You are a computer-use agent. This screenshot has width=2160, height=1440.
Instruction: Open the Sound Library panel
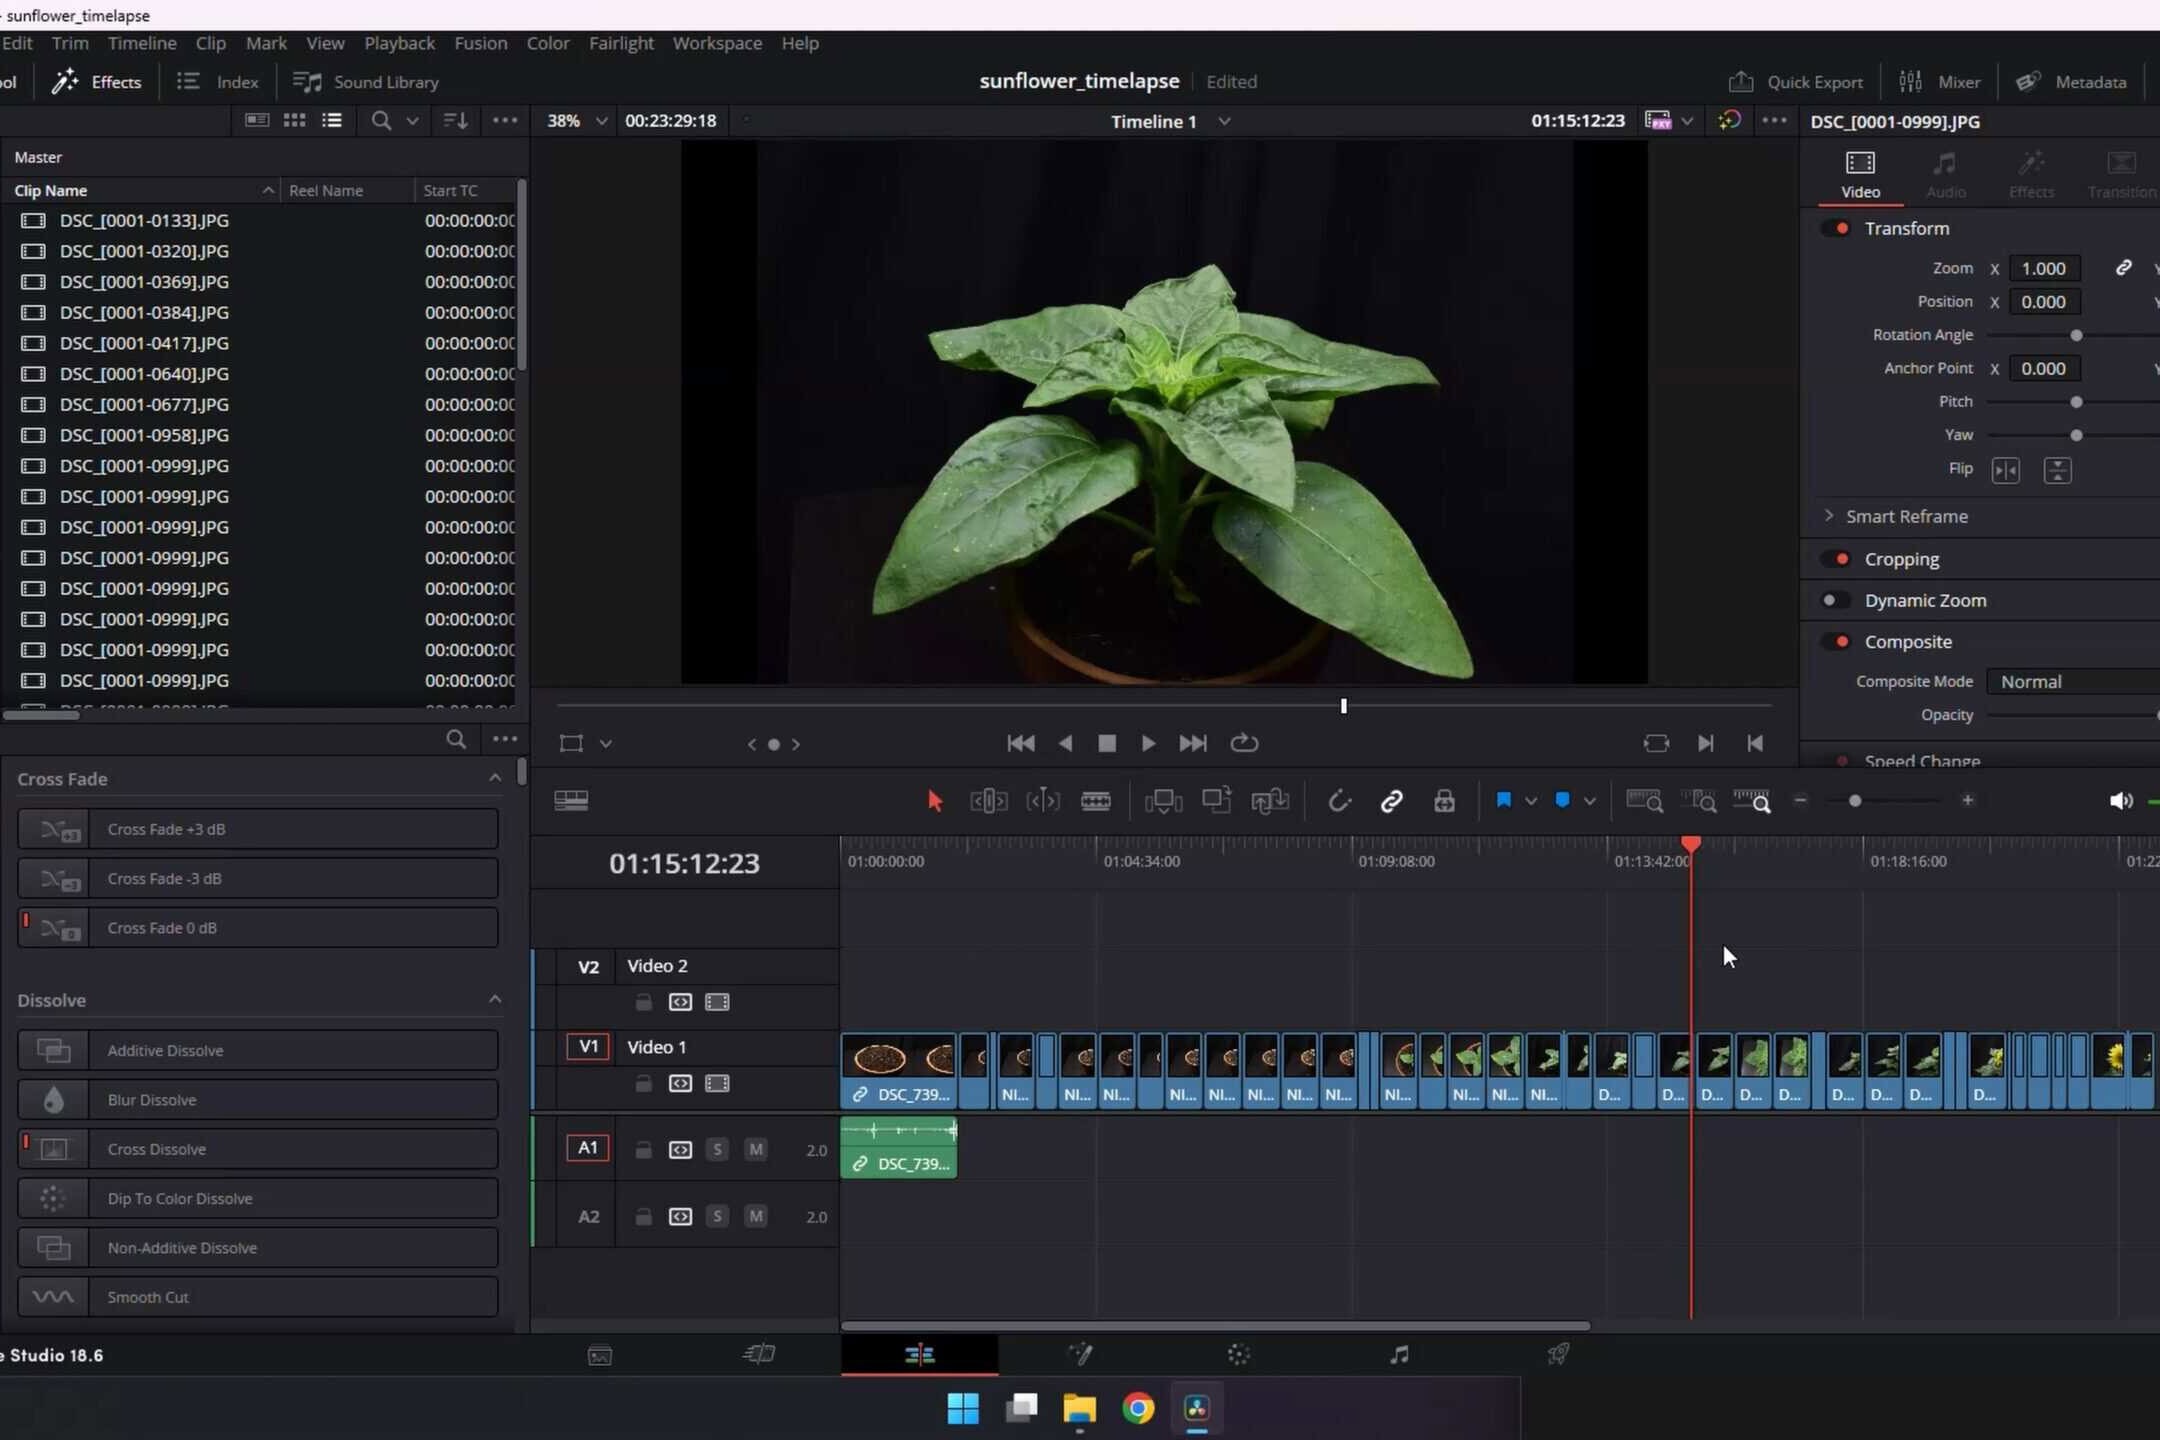[x=365, y=82]
